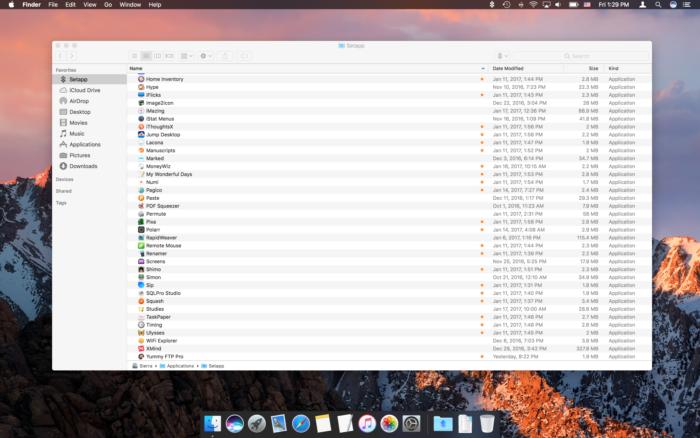Open the Trash in the Dock
The width and height of the screenshot is (700, 438).
(x=487, y=423)
